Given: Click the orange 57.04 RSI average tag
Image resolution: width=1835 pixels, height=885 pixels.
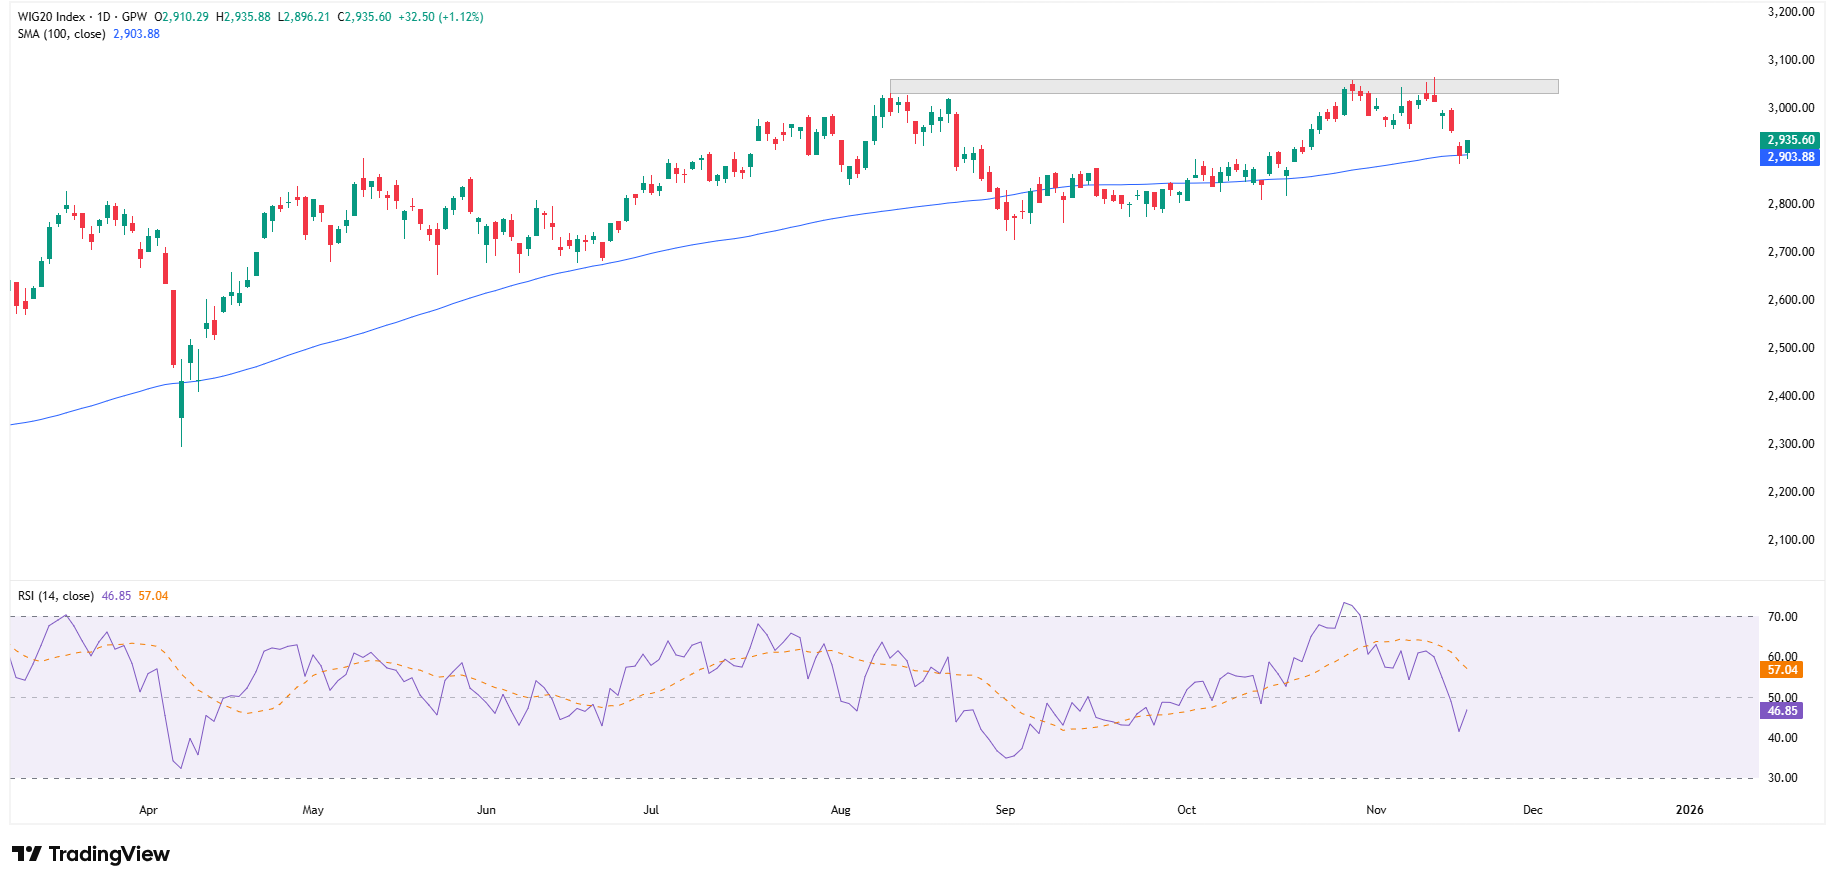Looking at the screenshot, I should pos(1781,670).
